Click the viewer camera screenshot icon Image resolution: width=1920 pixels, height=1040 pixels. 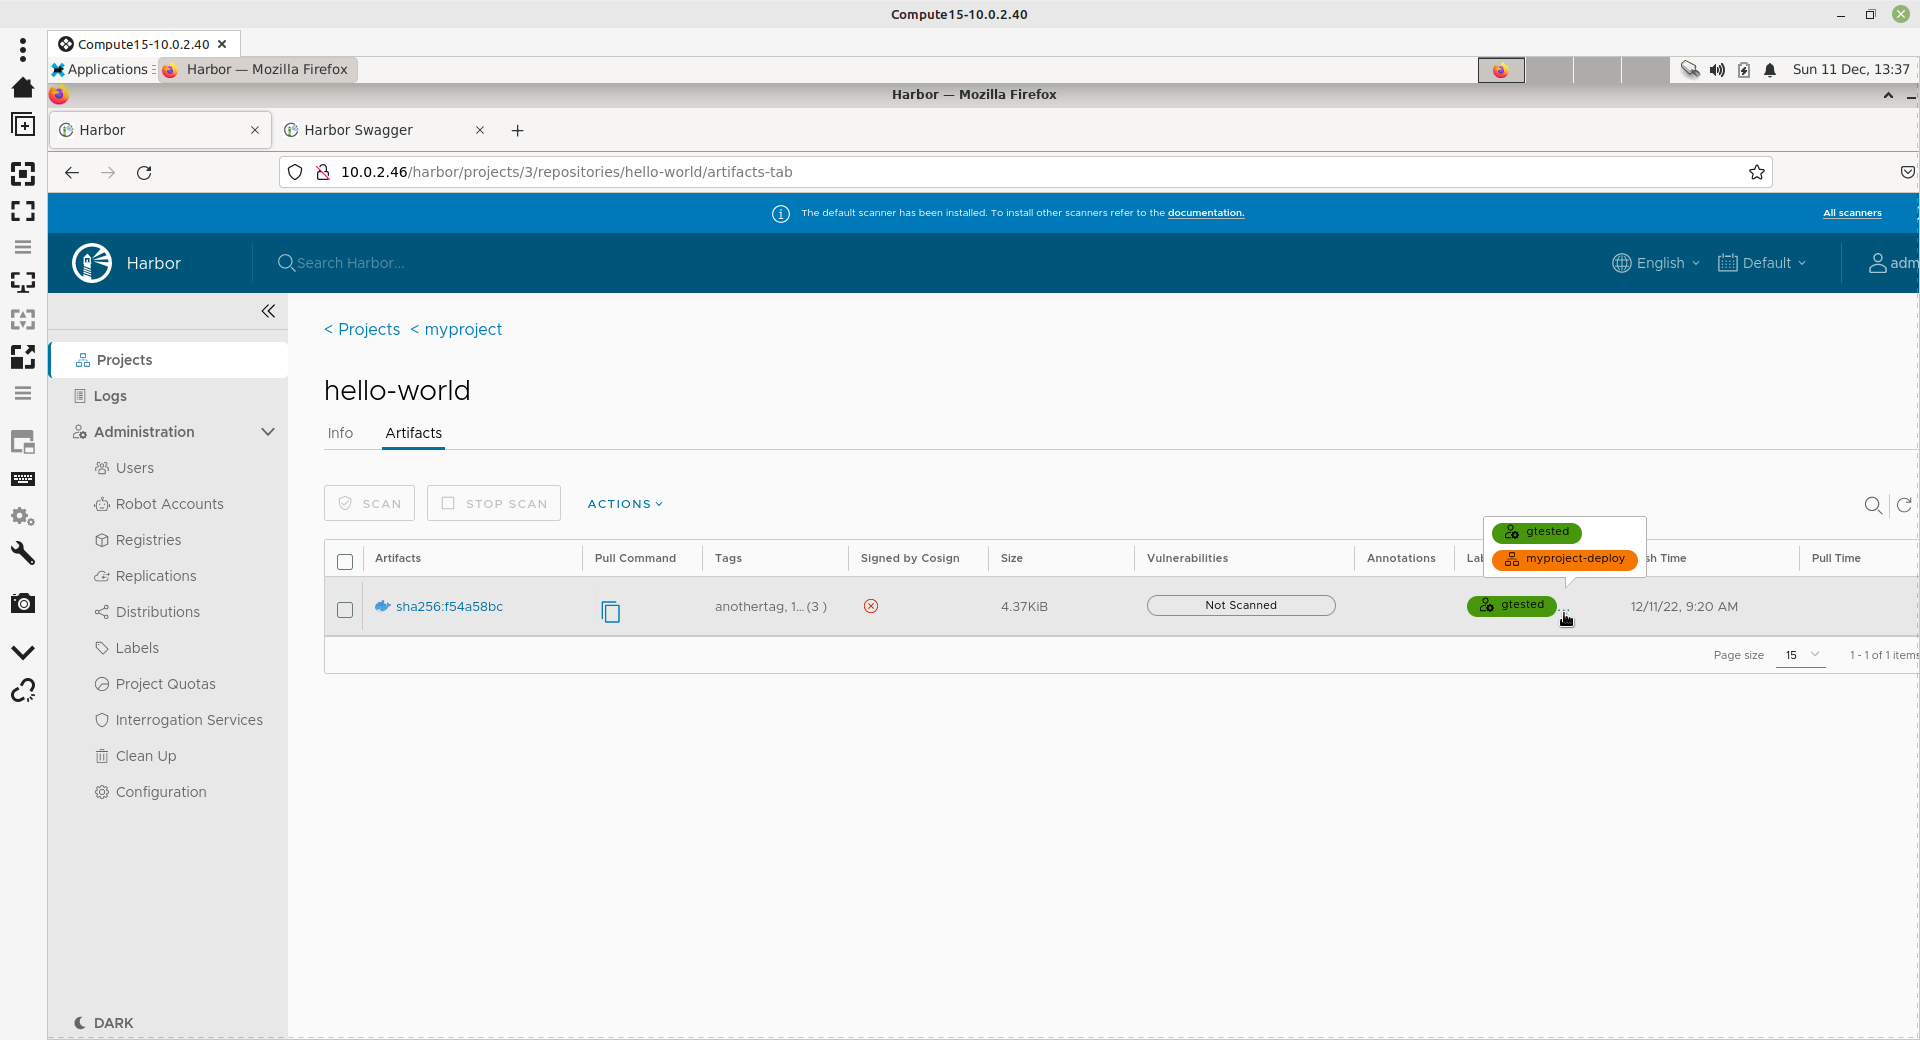pos(23,603)
